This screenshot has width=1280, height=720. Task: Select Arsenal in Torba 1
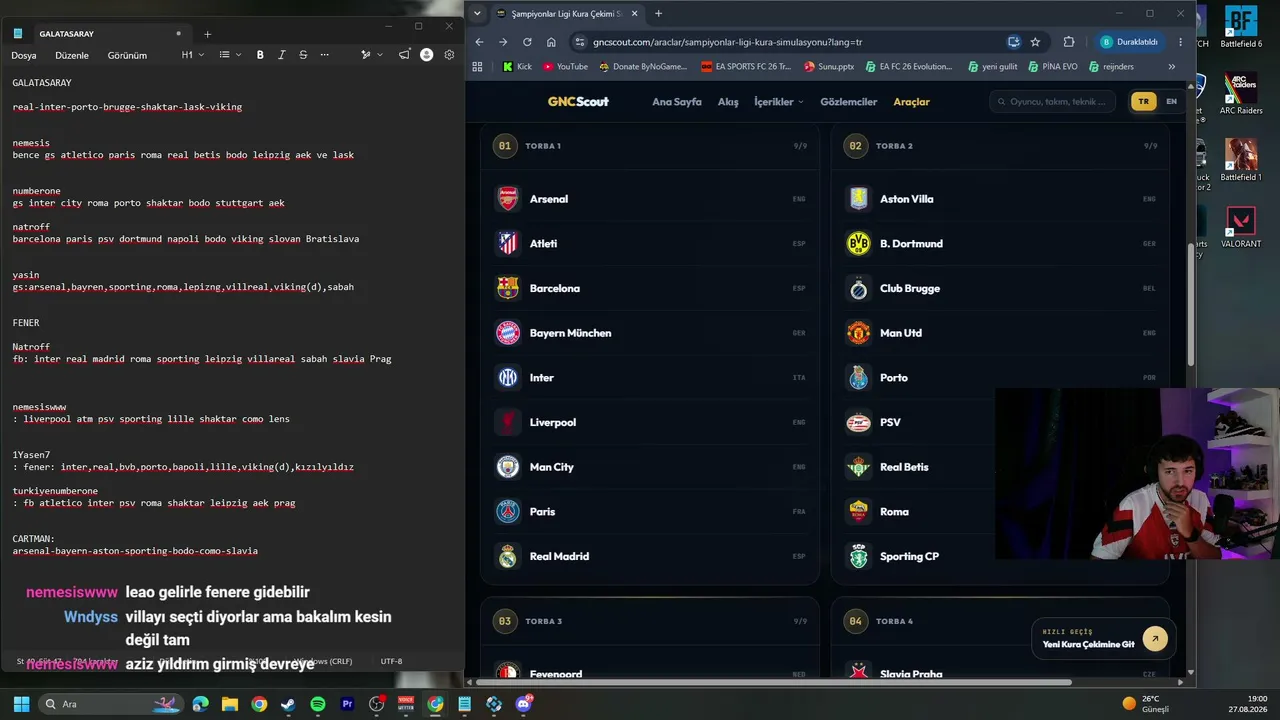tap(650, 199)
